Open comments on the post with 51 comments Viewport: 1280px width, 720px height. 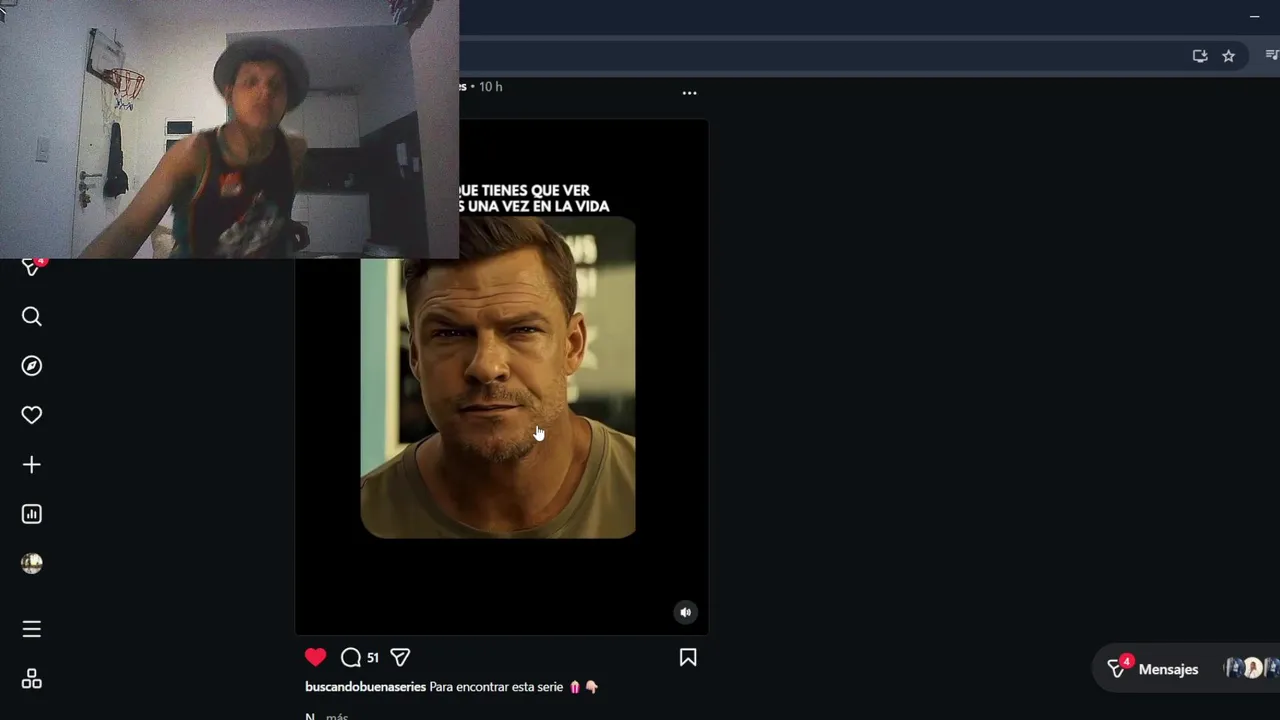[x=351, y=657]
